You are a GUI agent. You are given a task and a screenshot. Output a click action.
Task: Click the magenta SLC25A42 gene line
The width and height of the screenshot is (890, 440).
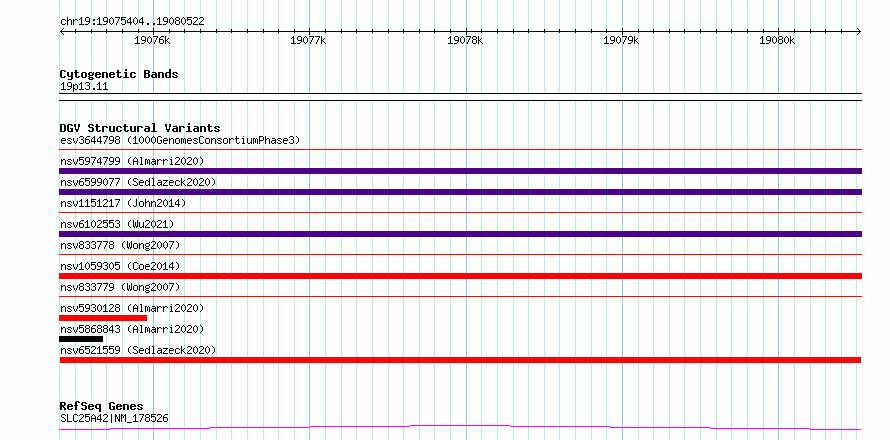point(460,428)
